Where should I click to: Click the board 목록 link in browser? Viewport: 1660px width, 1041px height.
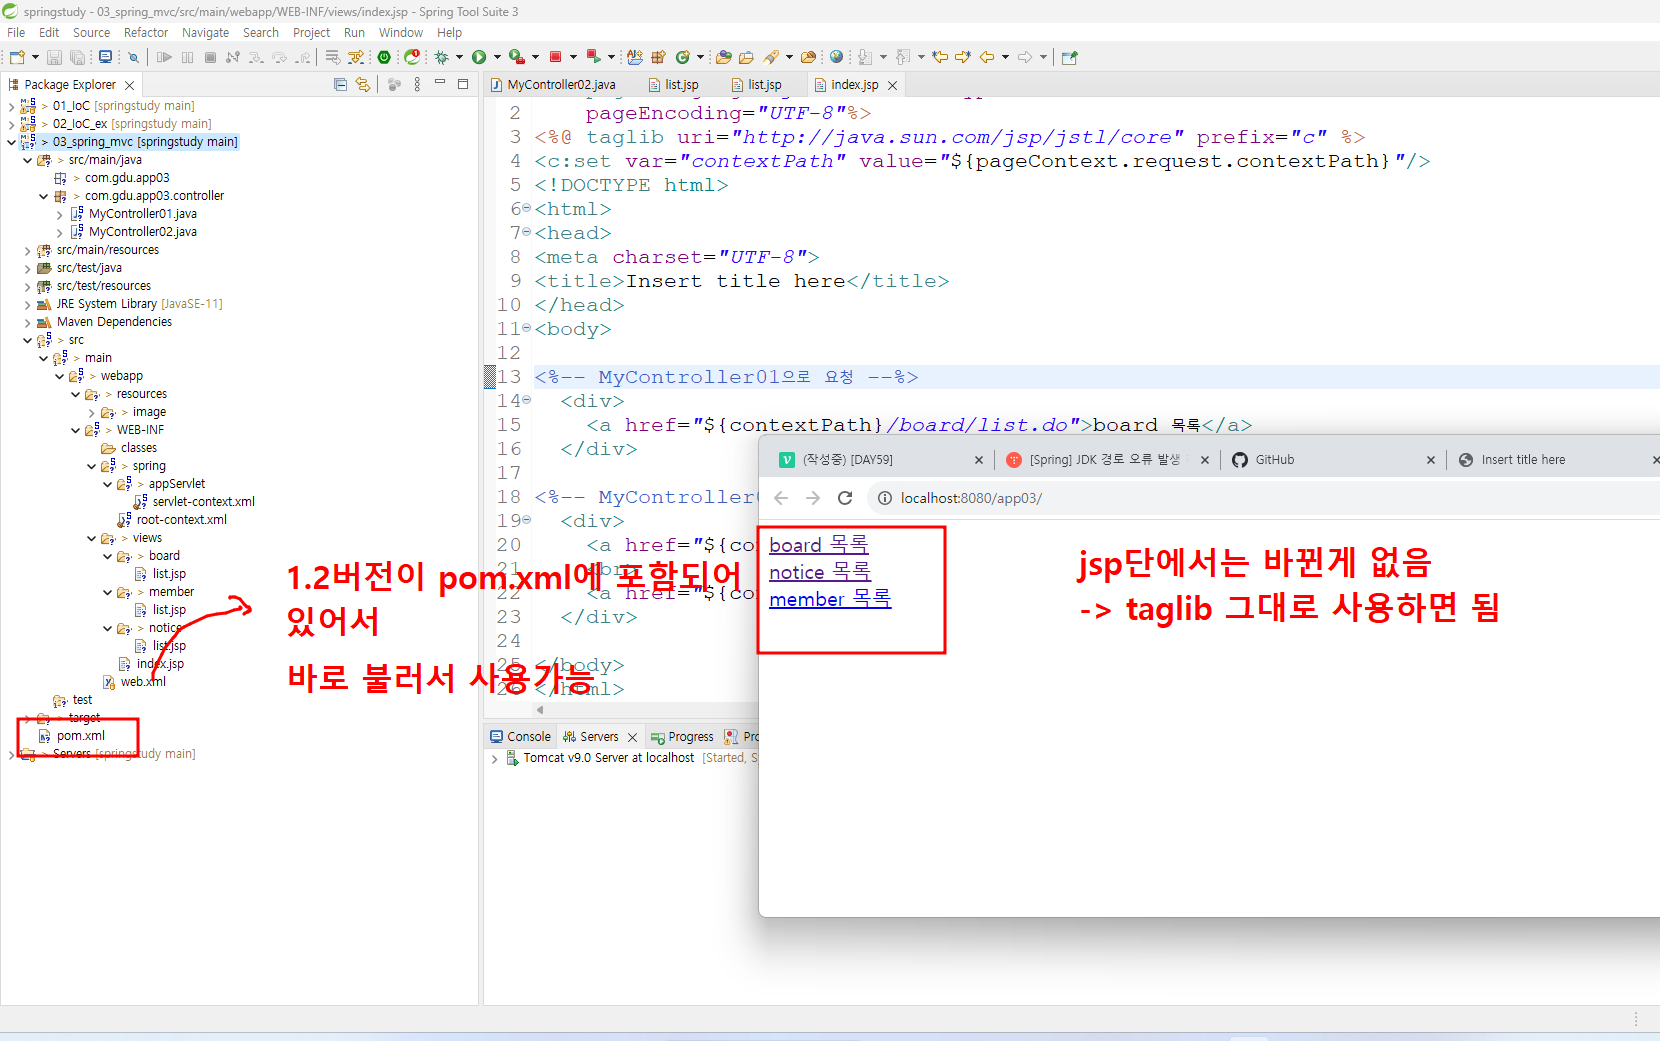(819, 545)
